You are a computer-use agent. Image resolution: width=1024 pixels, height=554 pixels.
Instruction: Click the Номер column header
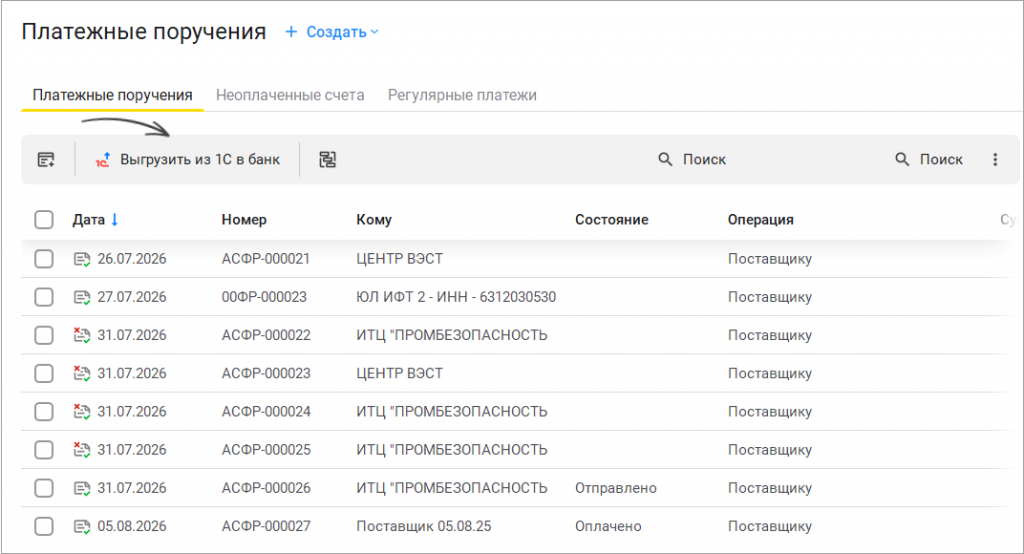point(244,220)
